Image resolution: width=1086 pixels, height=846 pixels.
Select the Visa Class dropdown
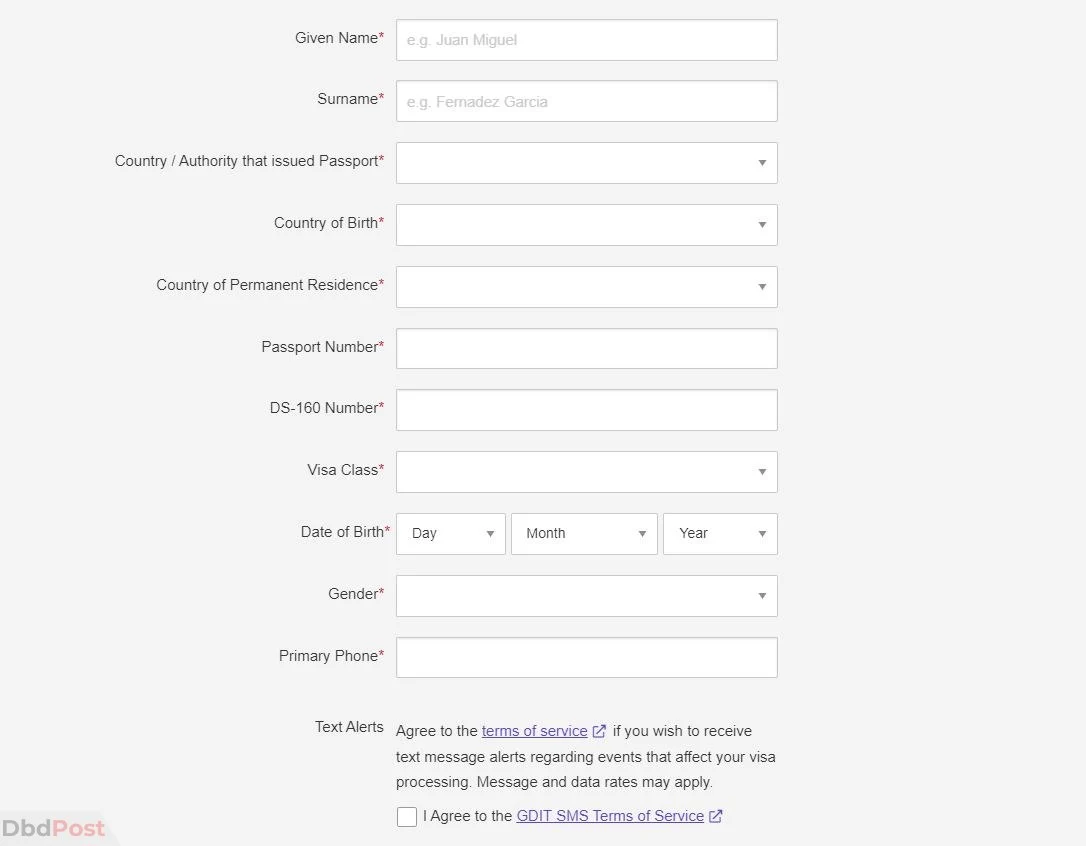[587, 472]
